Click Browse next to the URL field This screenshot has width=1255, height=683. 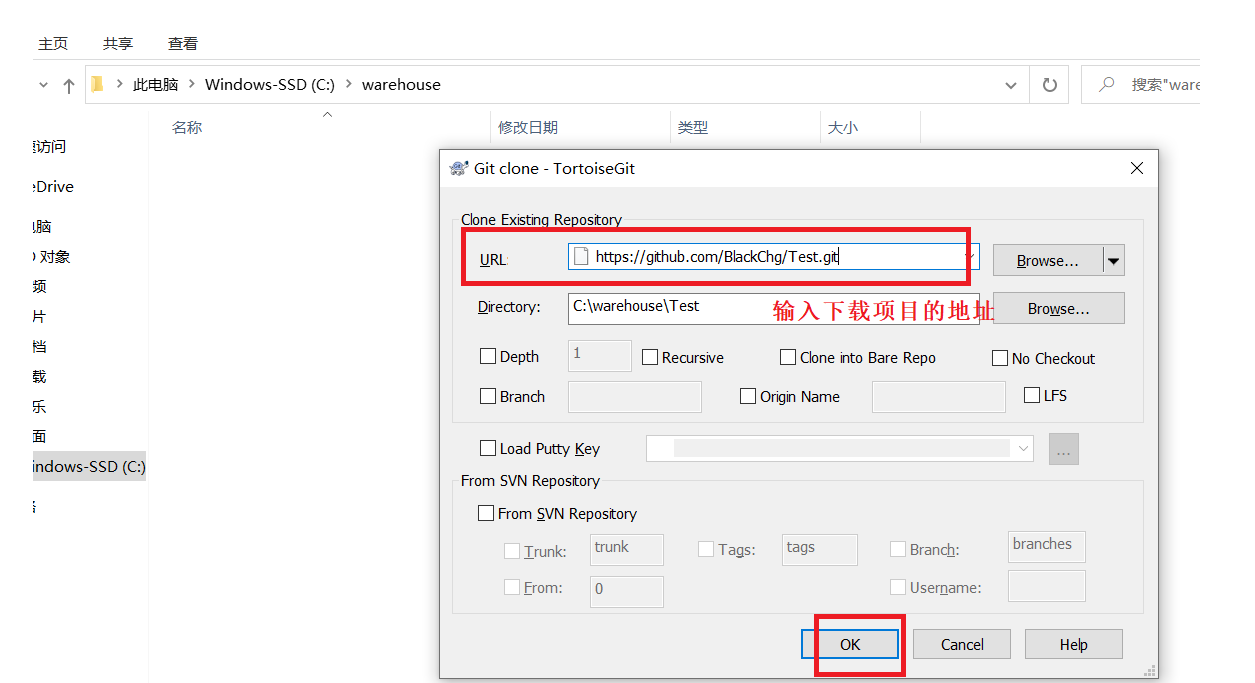[1048, 260]
